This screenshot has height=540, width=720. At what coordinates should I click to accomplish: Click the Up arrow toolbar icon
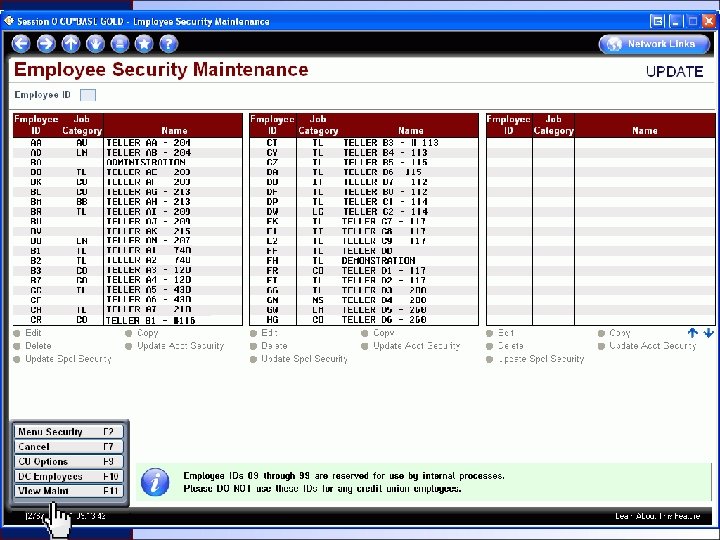tap(70, 44)
